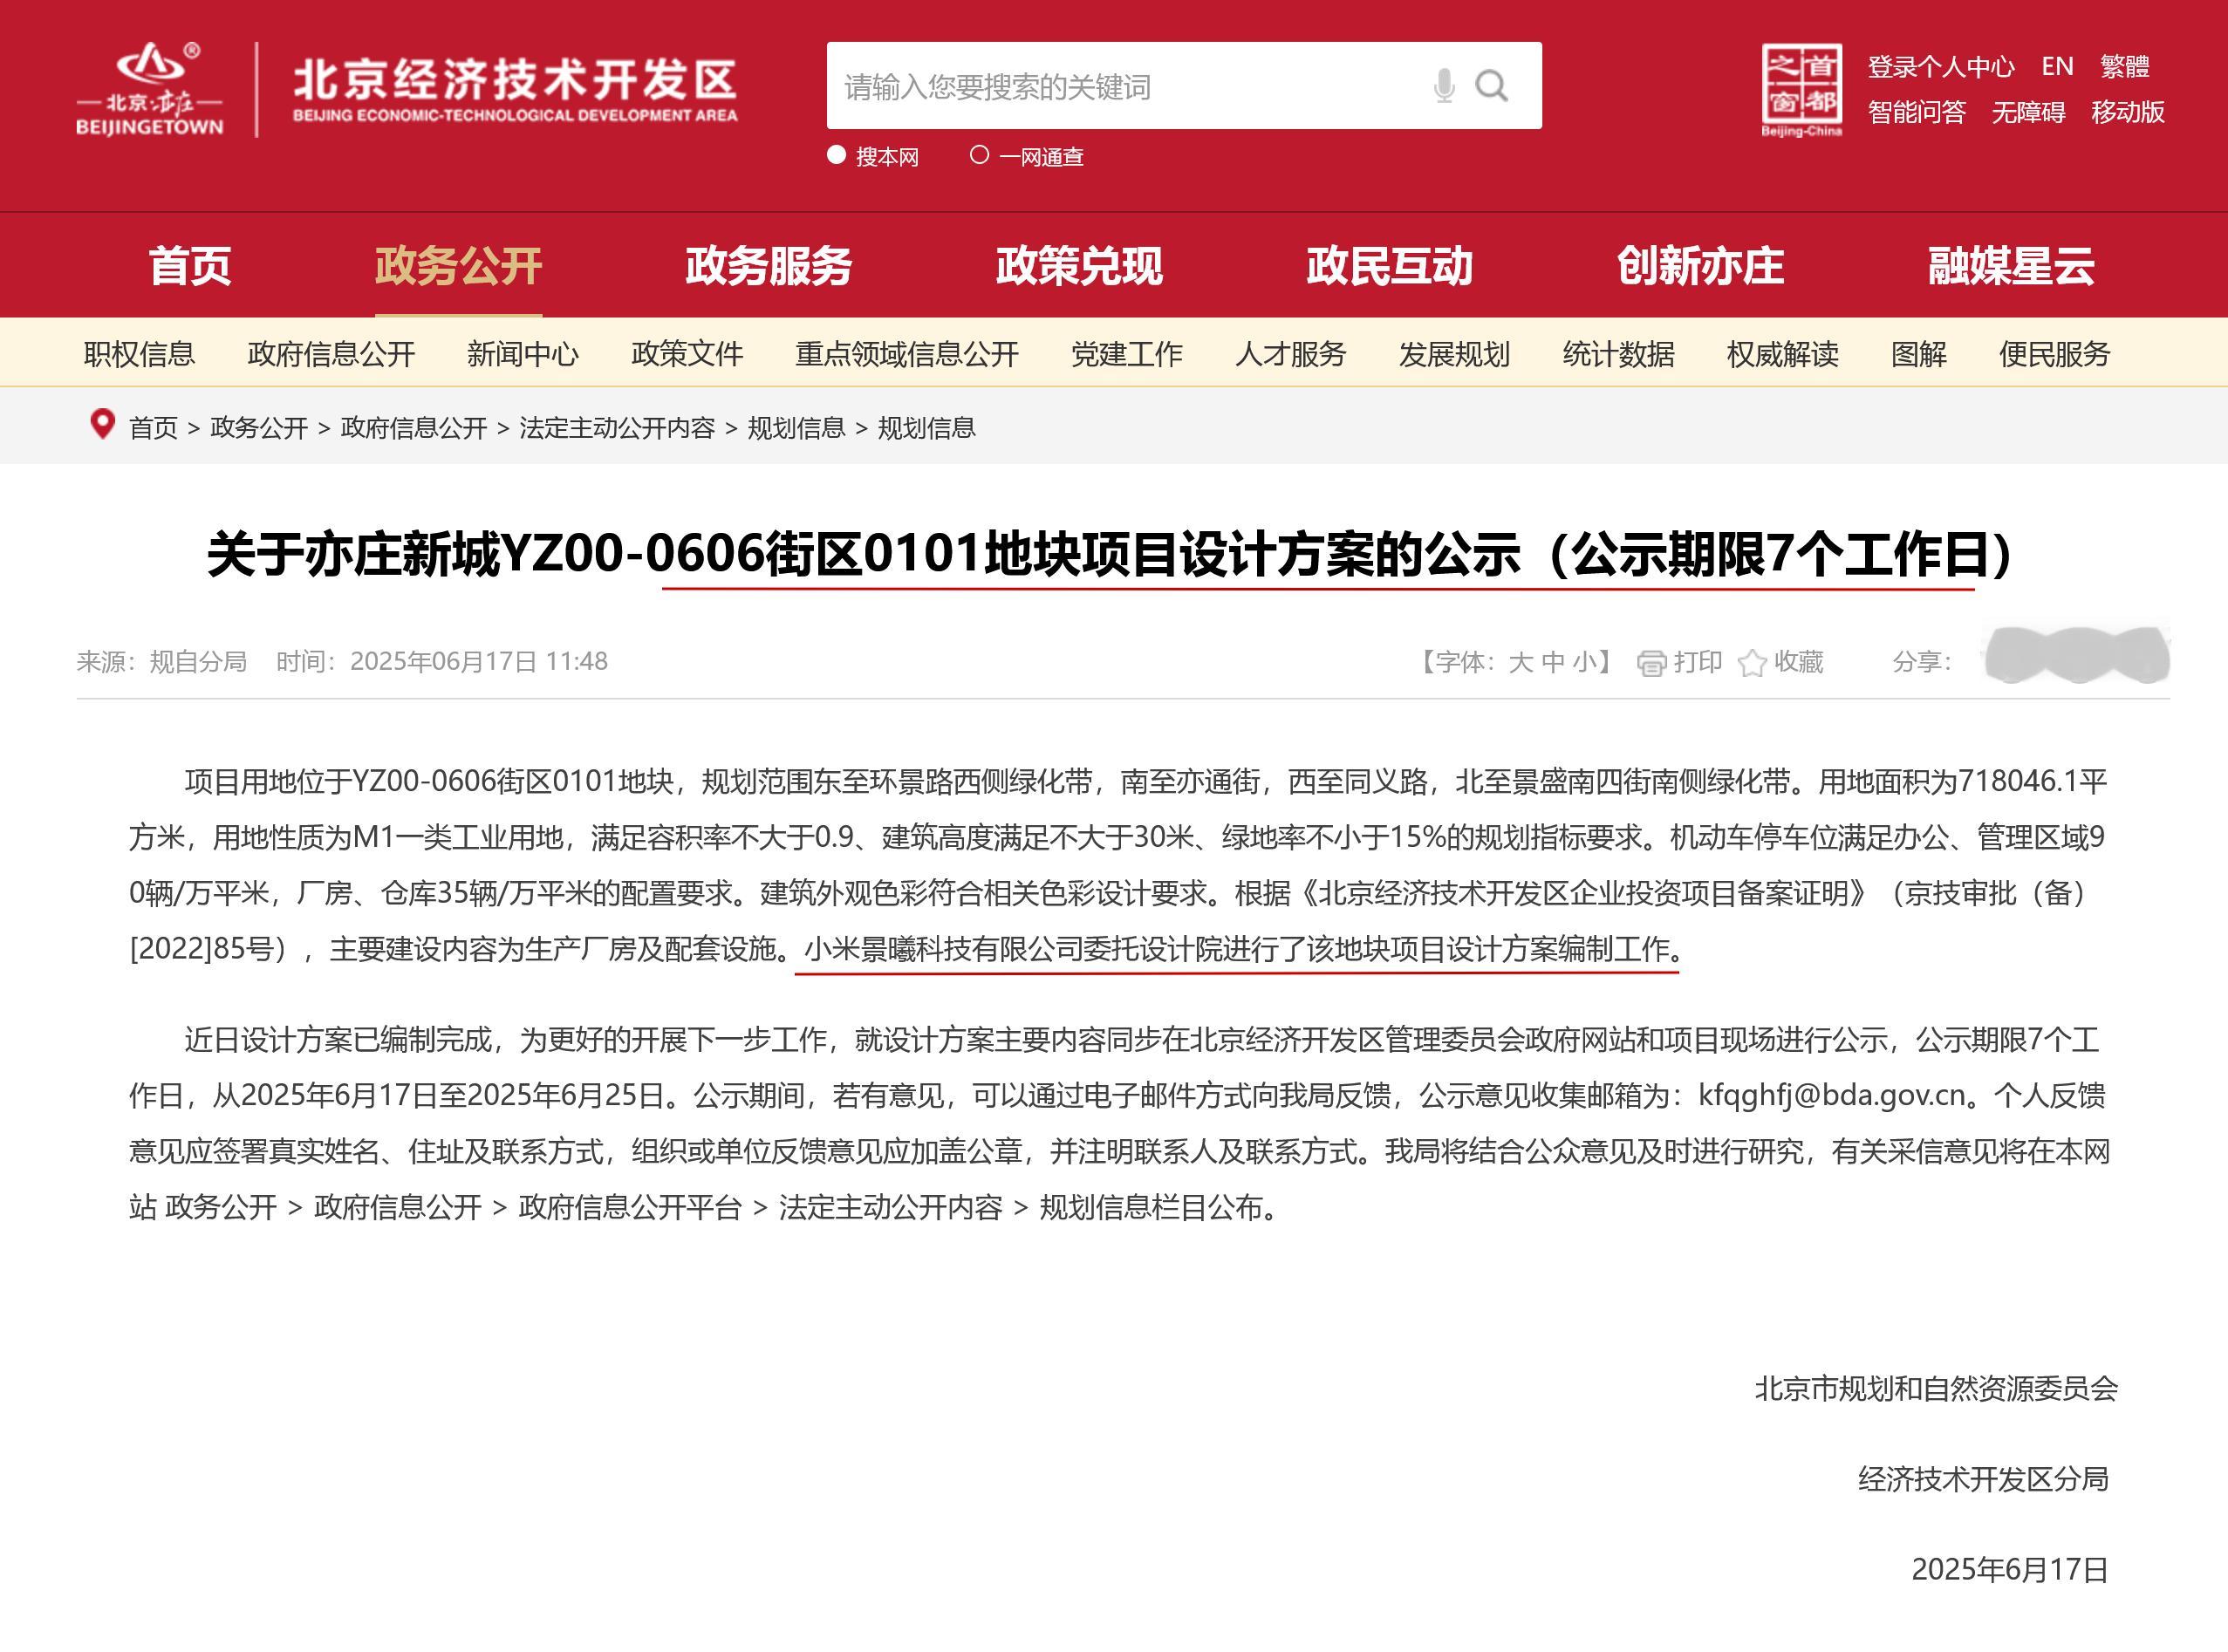This screenshot has width=2228, height=1652.
Task: Go to 权威解读 submenu item
Action: point(1783,354)
